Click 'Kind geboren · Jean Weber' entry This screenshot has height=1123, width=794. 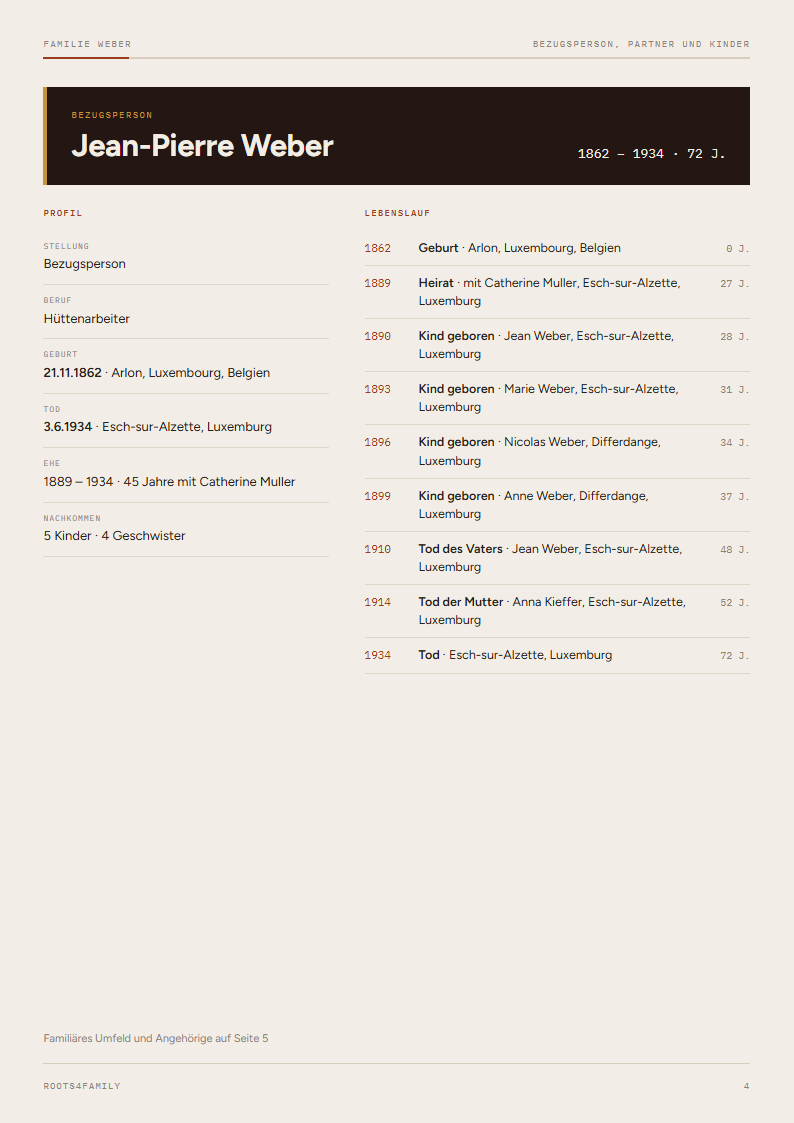click(x=546, y=345)
